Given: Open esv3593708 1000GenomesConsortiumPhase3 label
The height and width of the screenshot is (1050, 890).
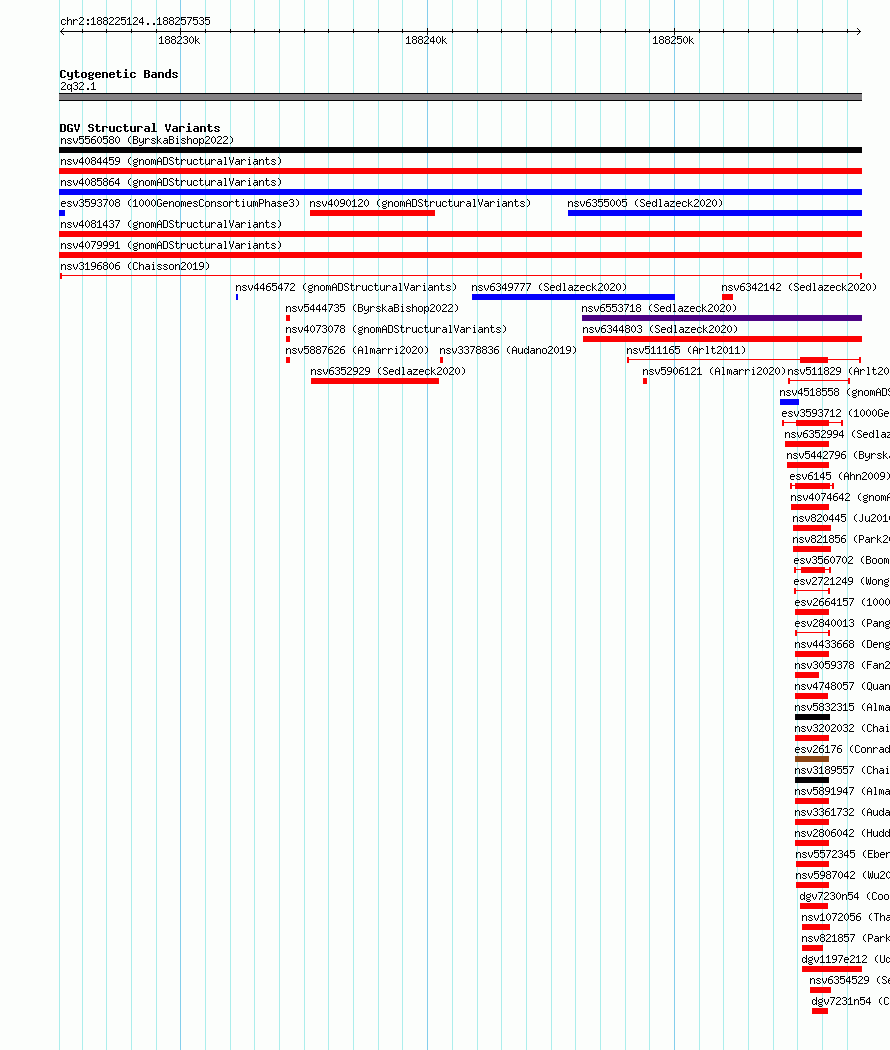Looking at the screenshot, I should [180, 204].
